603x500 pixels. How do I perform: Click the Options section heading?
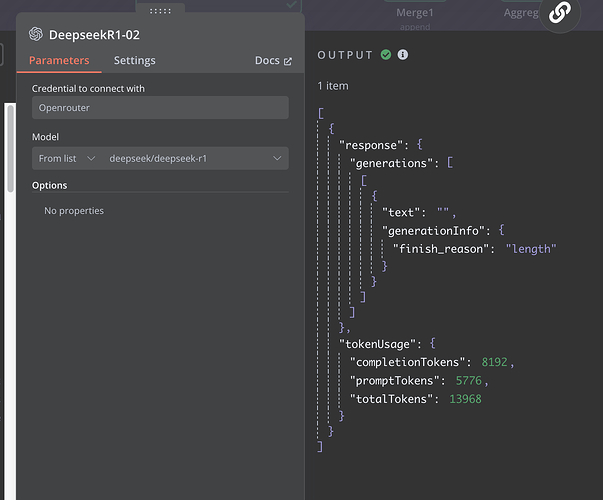(50, 185)
